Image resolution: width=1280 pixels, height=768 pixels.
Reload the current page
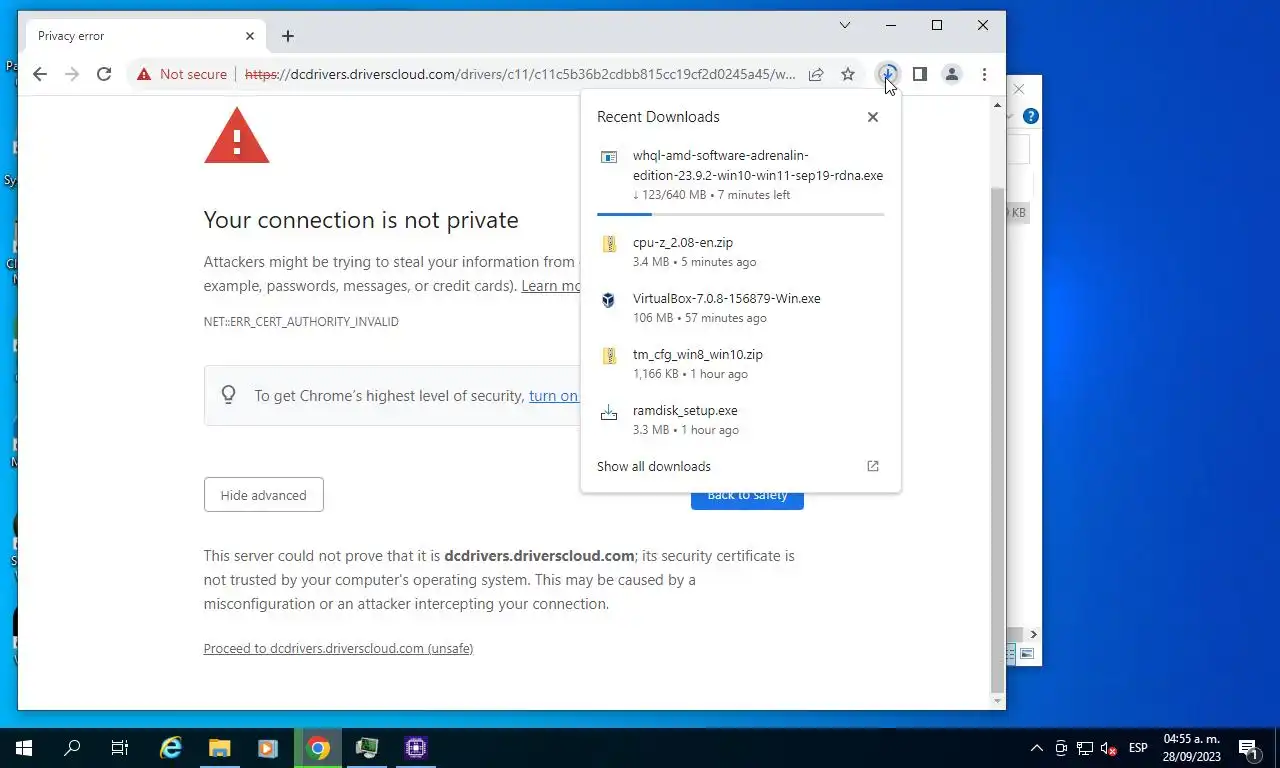pos(104,74)
